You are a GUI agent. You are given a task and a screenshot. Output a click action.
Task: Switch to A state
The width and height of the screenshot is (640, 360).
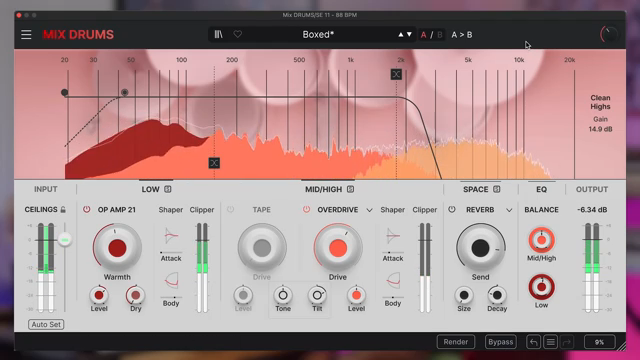(x=423, y=35)
